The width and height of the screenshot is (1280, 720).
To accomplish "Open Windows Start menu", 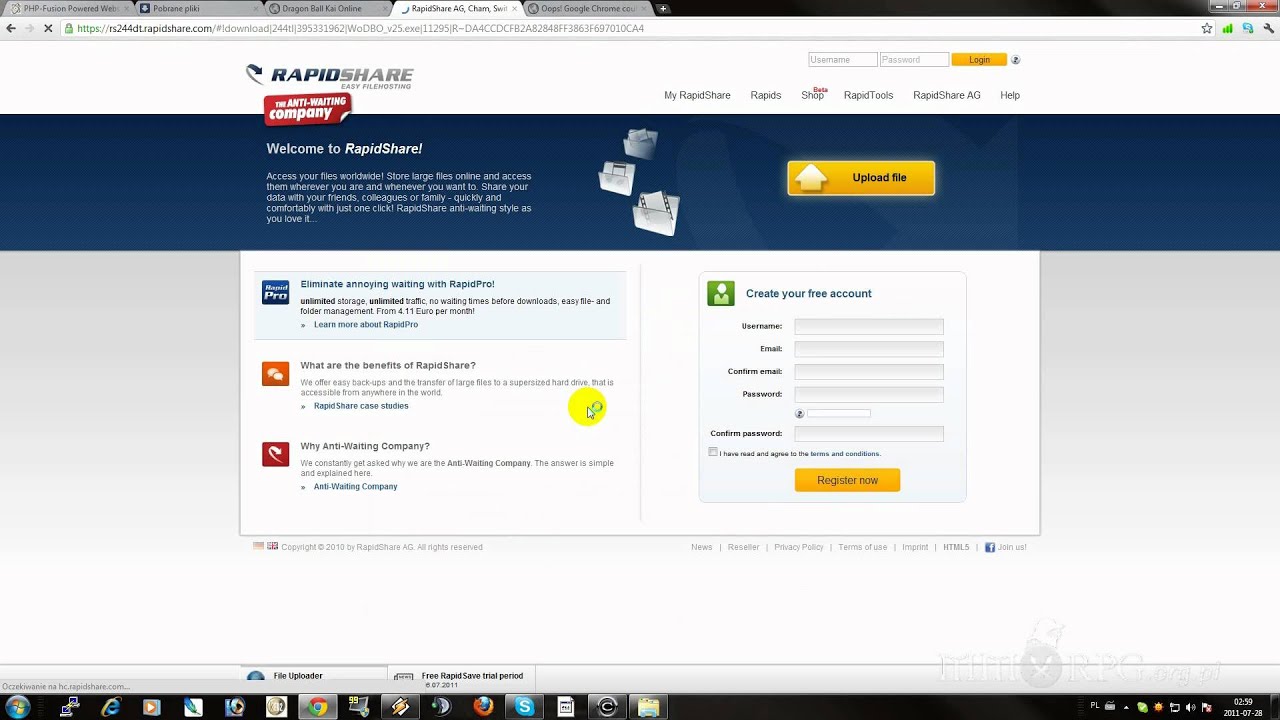I will tap(18, 707).
